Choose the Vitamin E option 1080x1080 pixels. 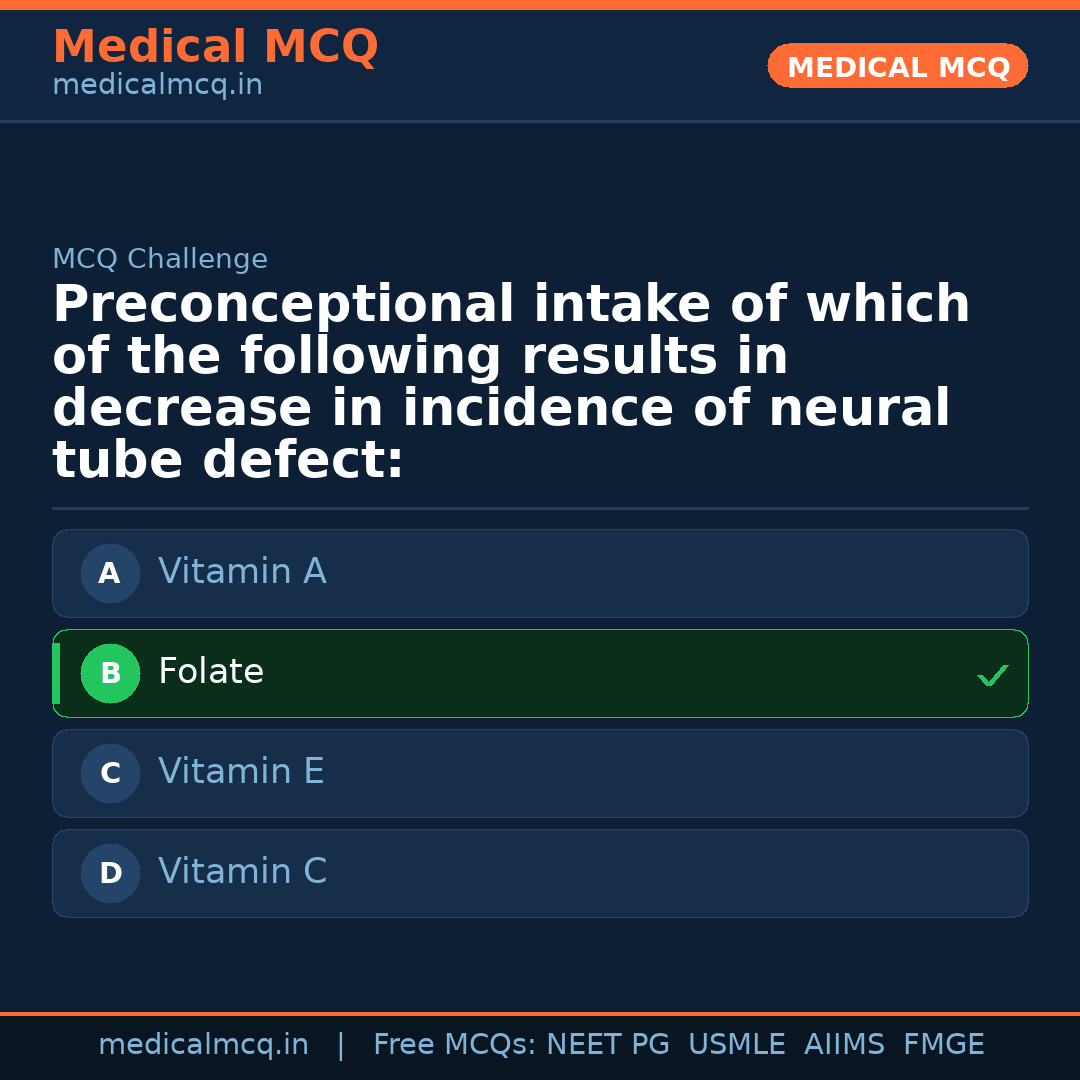pos(540,773)
